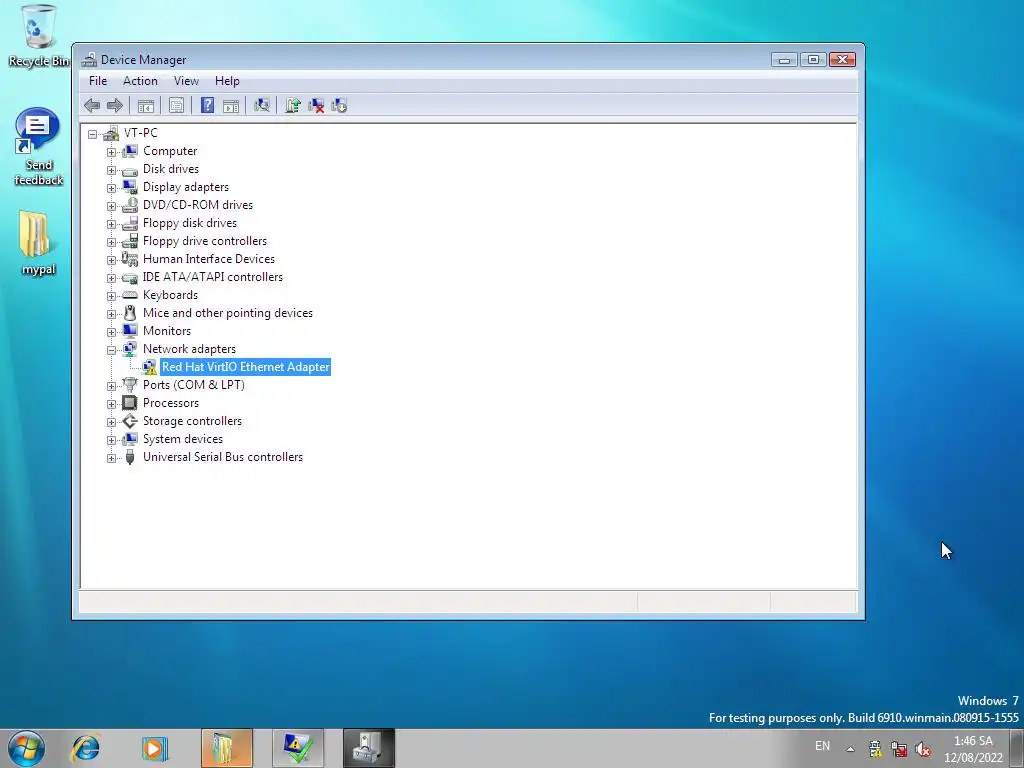Click the 'Ports (COM & LPT)' label
1024x768 pixels.
click(194, 385)
